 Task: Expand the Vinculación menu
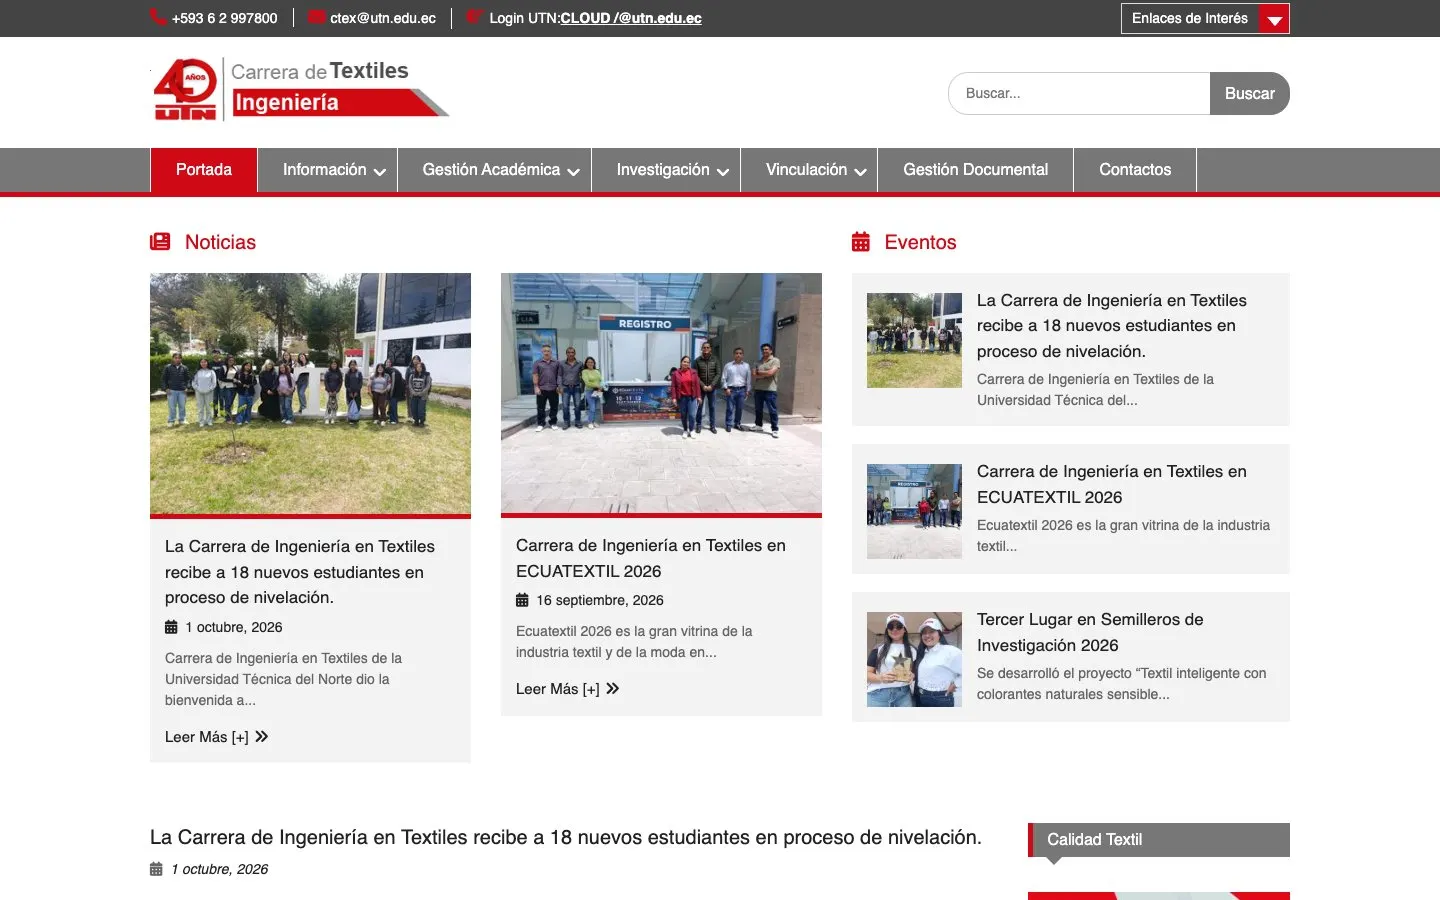pyautogui.click(x=809, y=170)
